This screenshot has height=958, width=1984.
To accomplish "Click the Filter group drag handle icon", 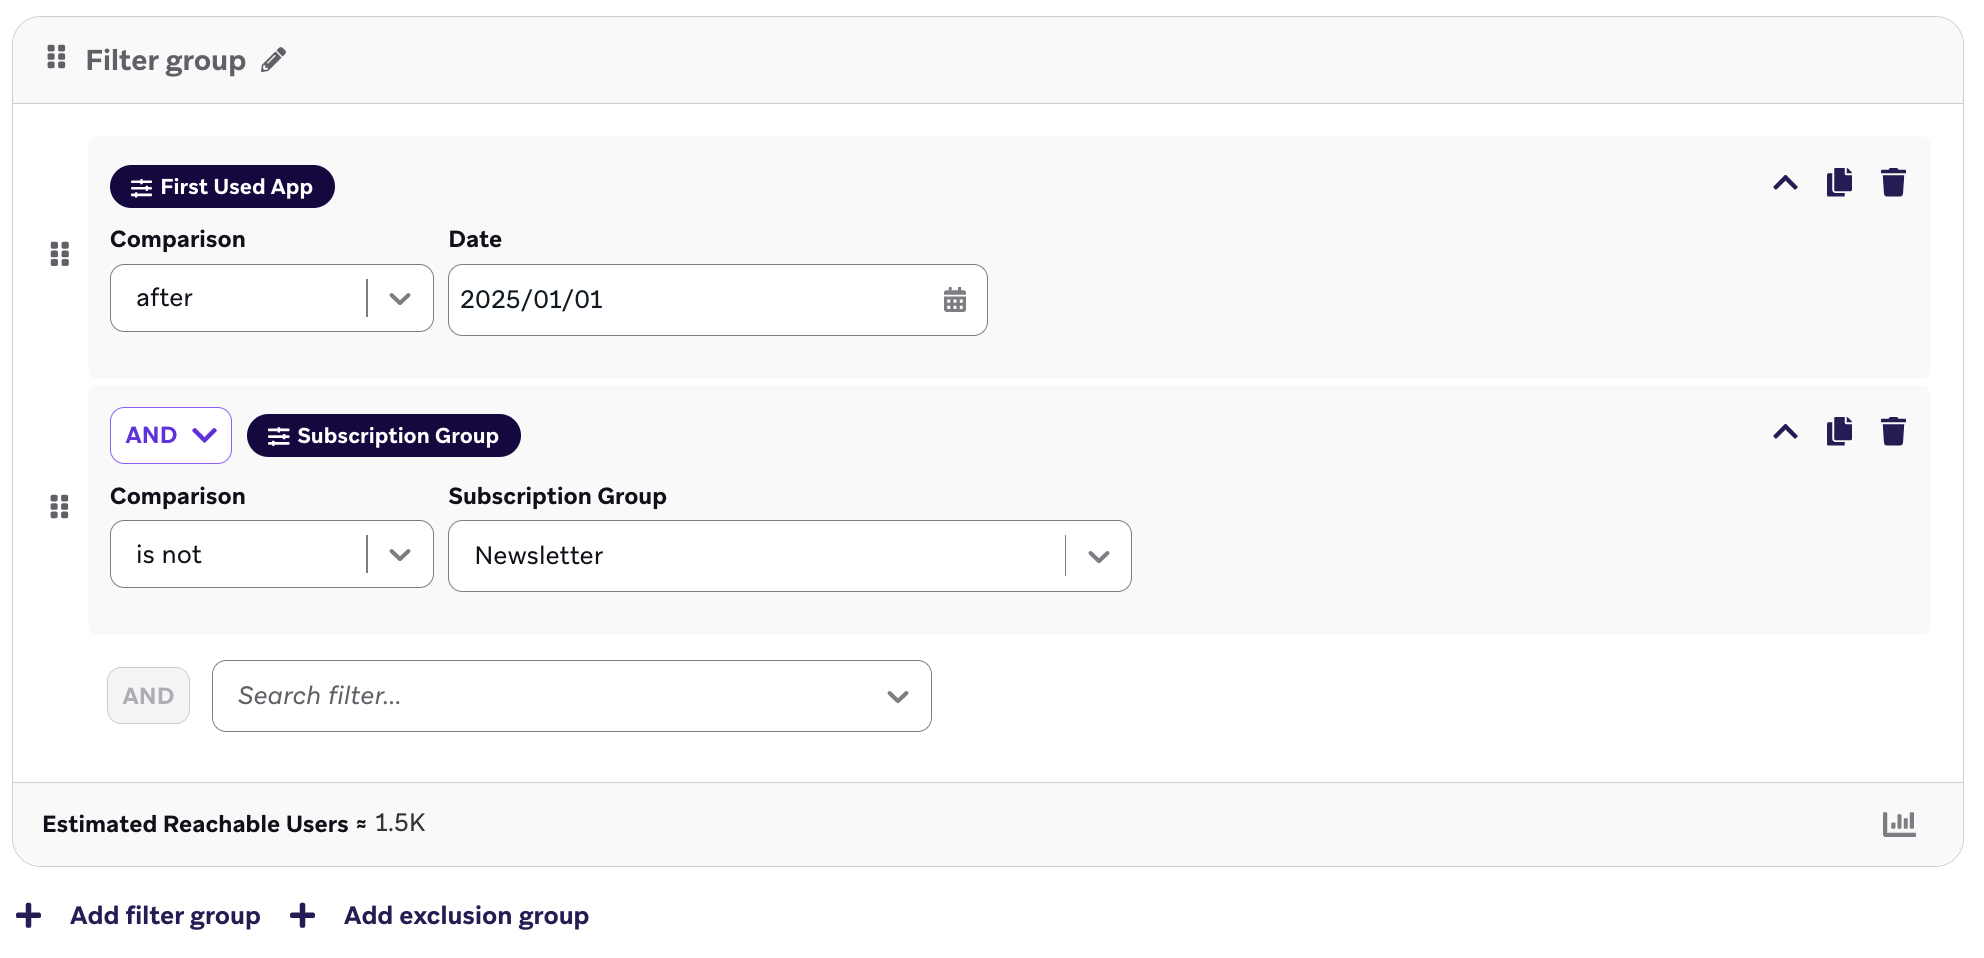I will (x=56, y=57).
